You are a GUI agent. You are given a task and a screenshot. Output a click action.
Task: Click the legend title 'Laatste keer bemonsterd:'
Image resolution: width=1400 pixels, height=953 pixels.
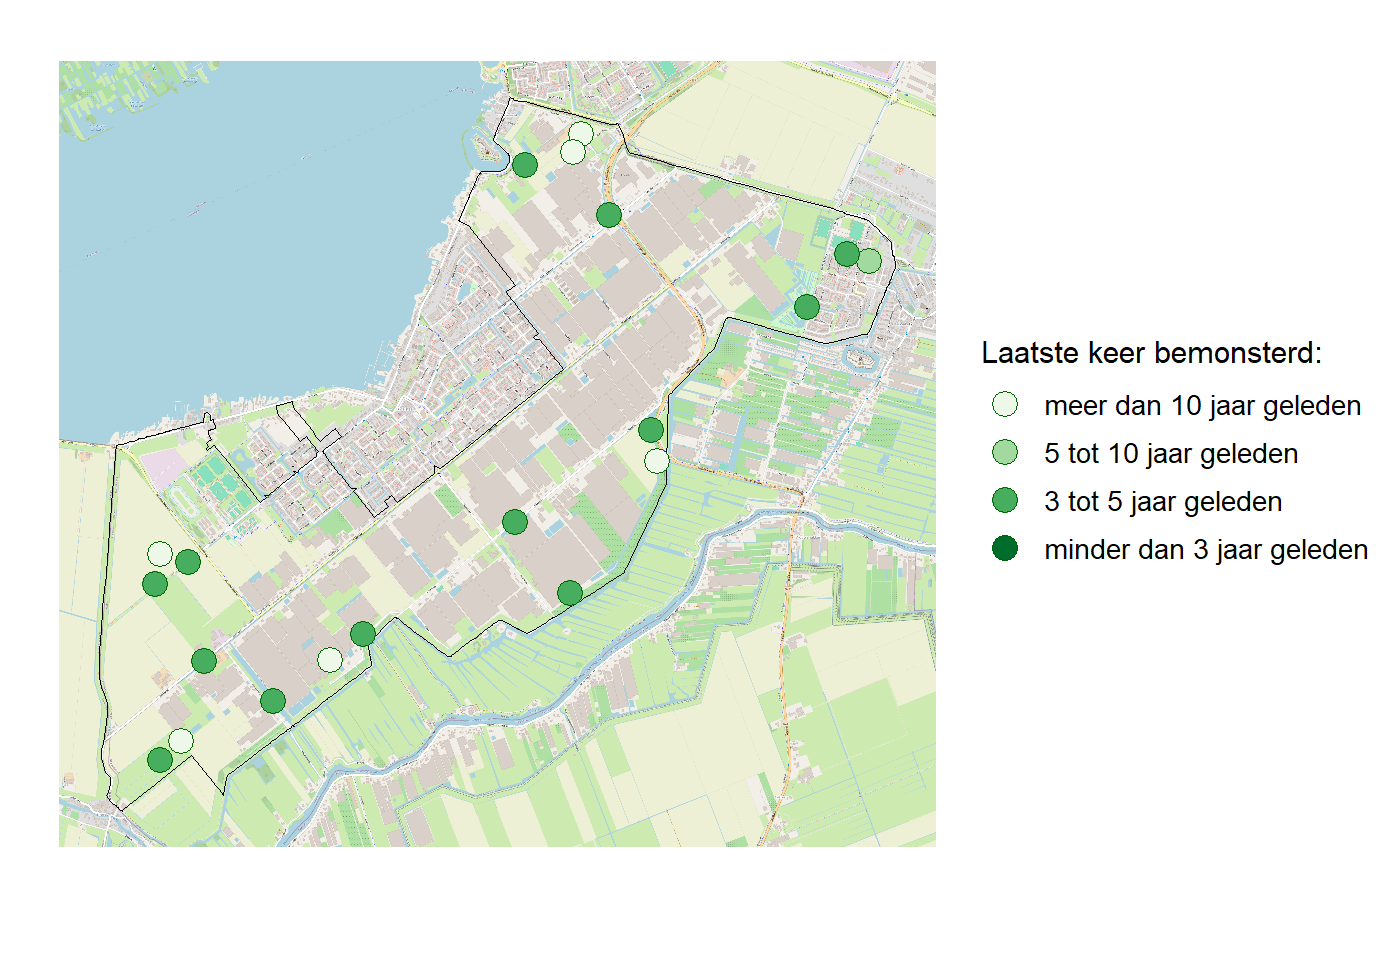(1151, 353)
